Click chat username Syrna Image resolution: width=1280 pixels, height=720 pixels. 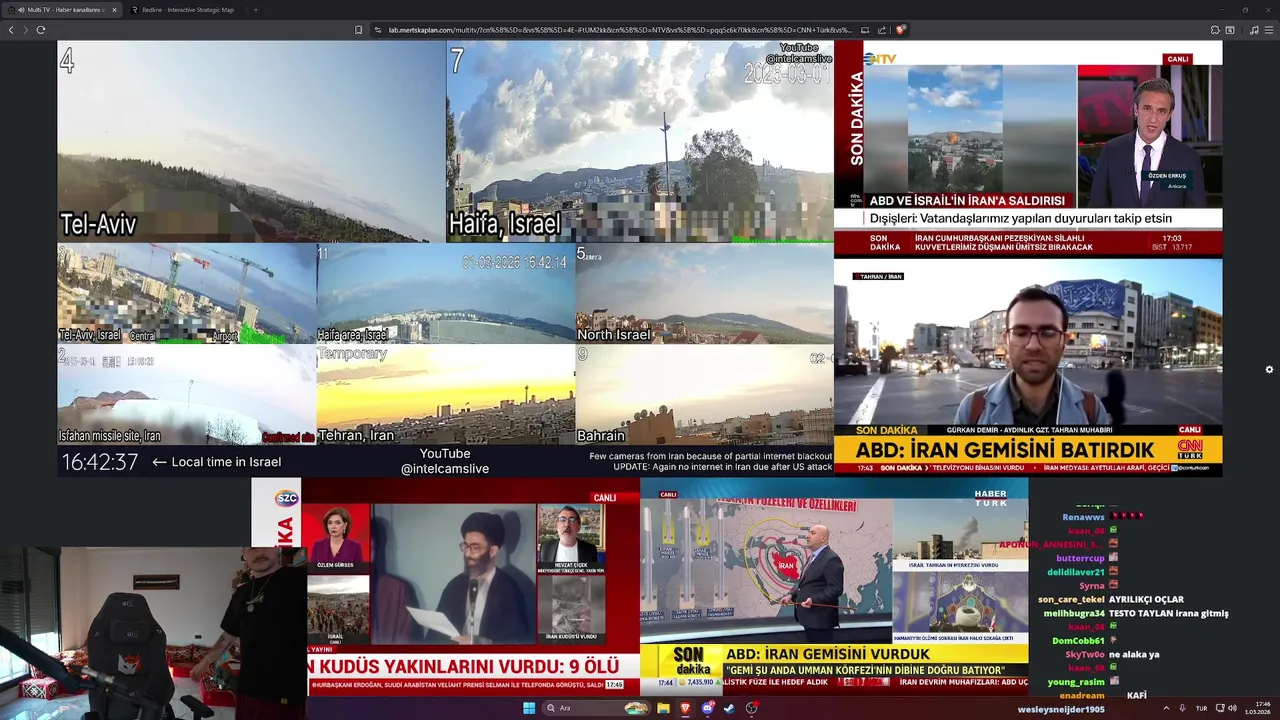click(x=1091, y=586)
